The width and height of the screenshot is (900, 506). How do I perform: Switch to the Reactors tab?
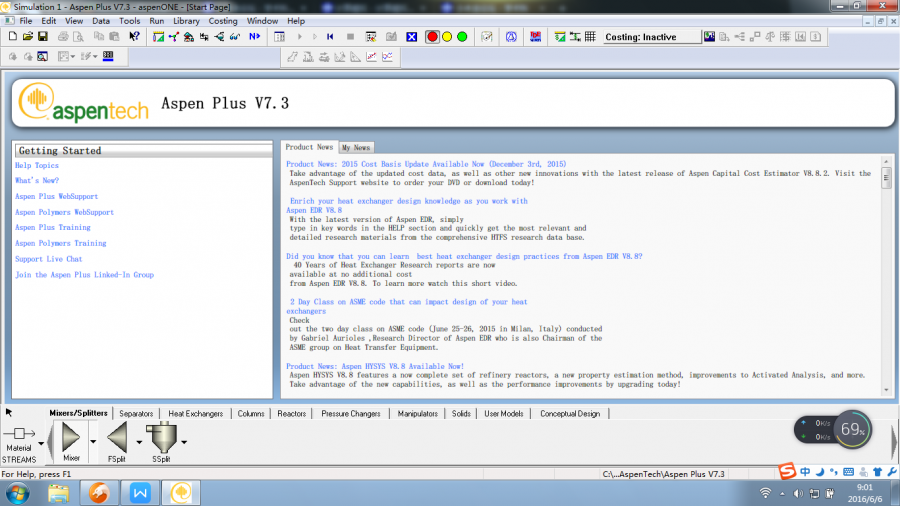coord(292,414)
